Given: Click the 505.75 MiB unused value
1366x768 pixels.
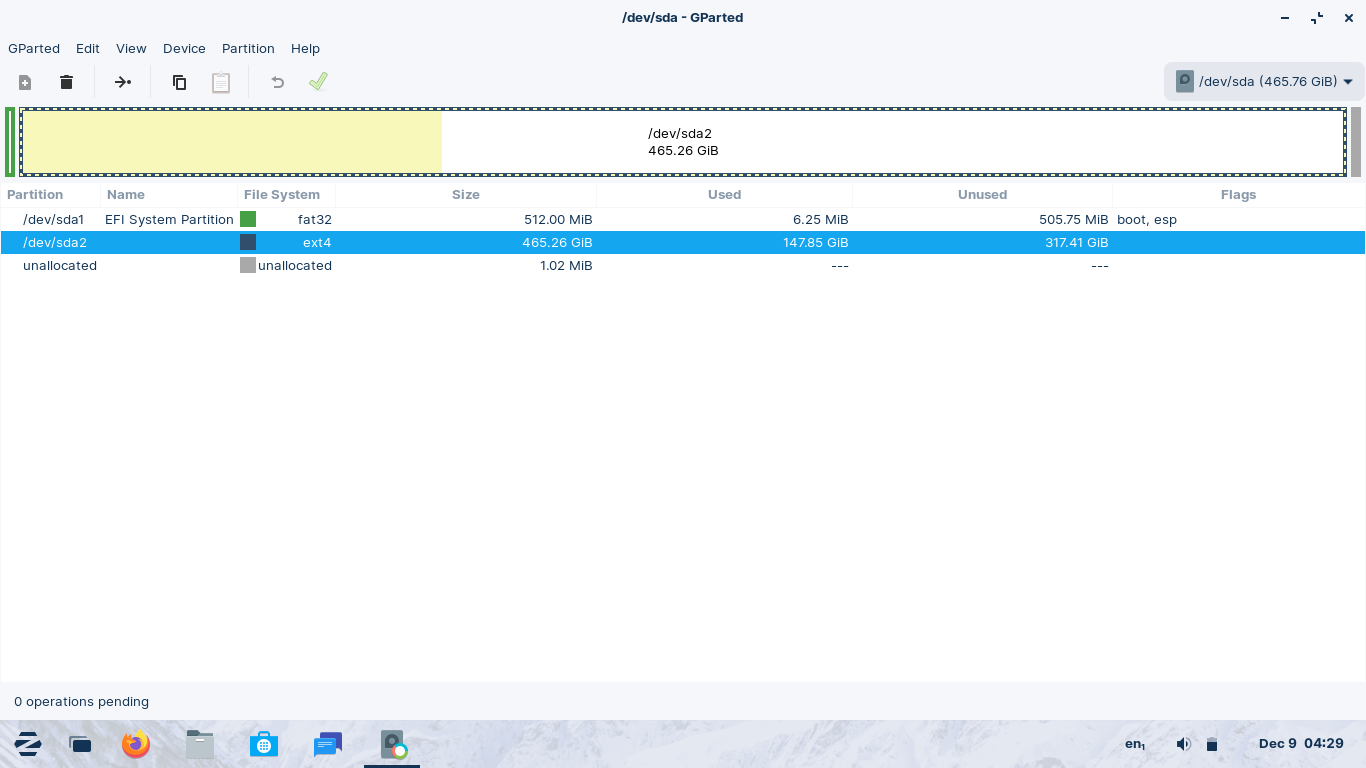Looking at the screenshot, I should (1074, 219).
